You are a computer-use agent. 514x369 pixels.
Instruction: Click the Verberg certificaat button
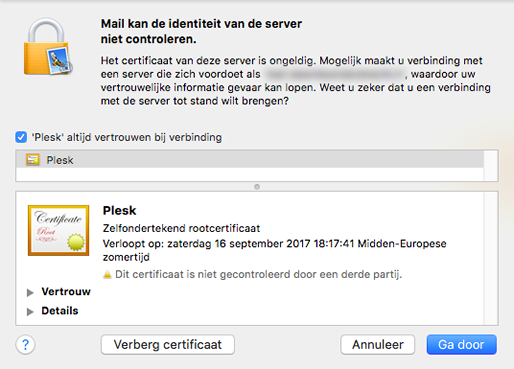[x=168, y=345]
